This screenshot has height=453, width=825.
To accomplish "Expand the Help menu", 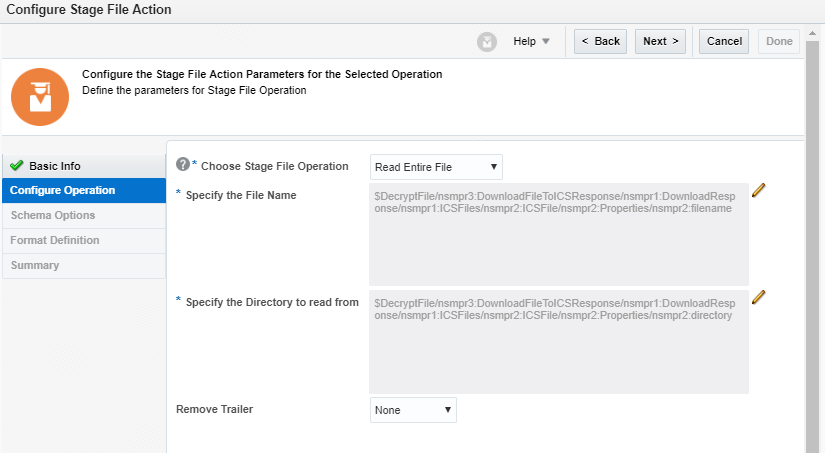I will pyautogui.click(x=531, y=41).
